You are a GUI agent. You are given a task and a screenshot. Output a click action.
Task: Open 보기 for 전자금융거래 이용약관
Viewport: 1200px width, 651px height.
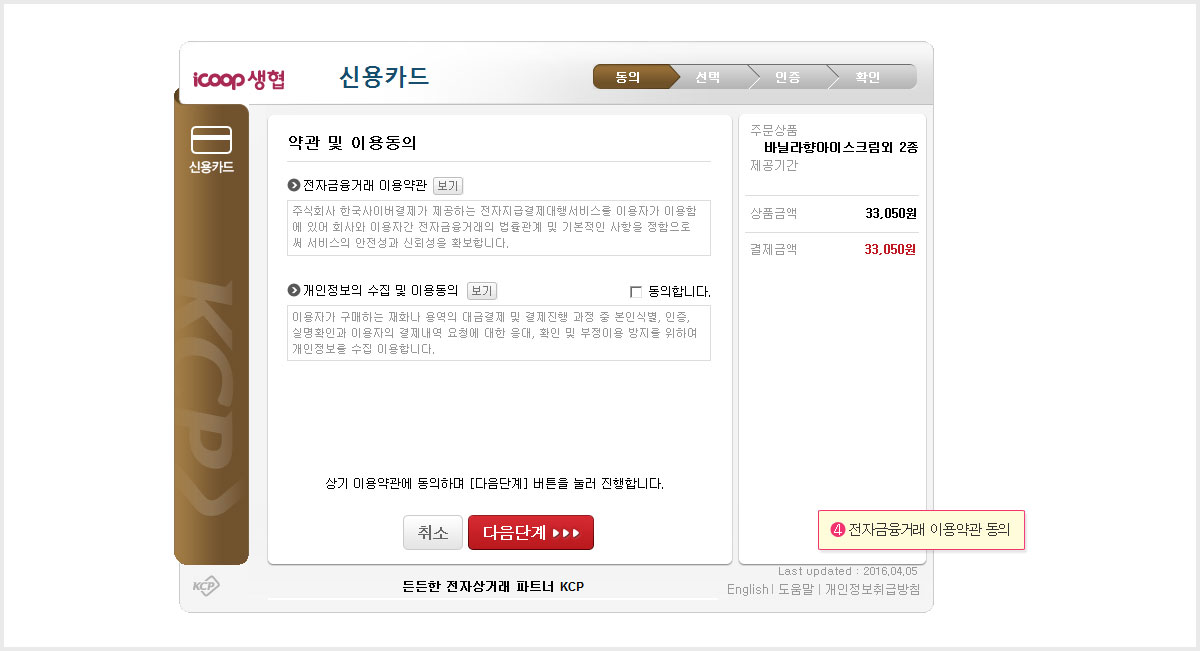click(x=448, y=185)
